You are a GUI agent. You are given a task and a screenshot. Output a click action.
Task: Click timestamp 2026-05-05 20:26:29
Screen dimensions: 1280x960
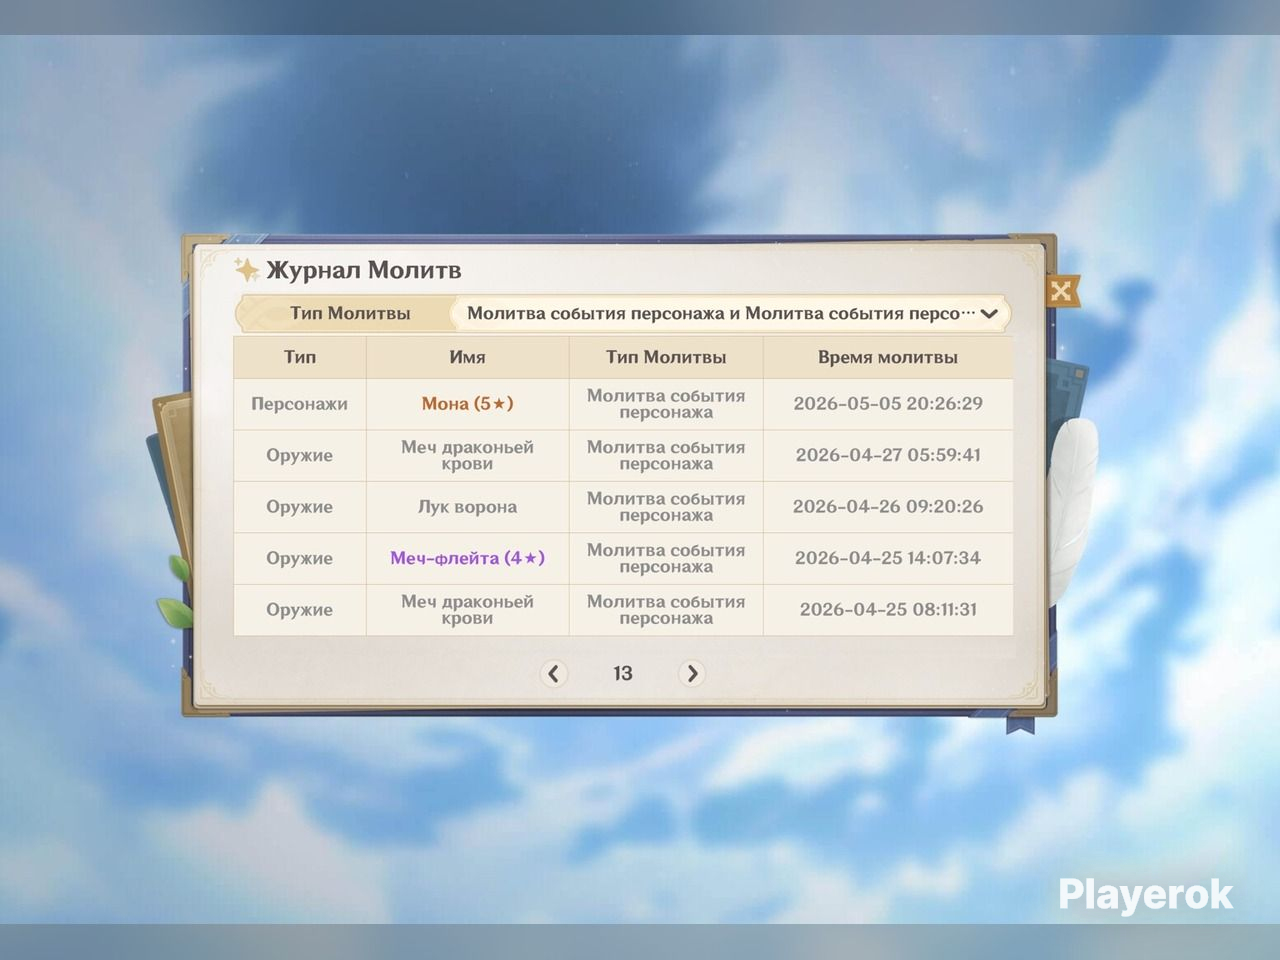888,404
